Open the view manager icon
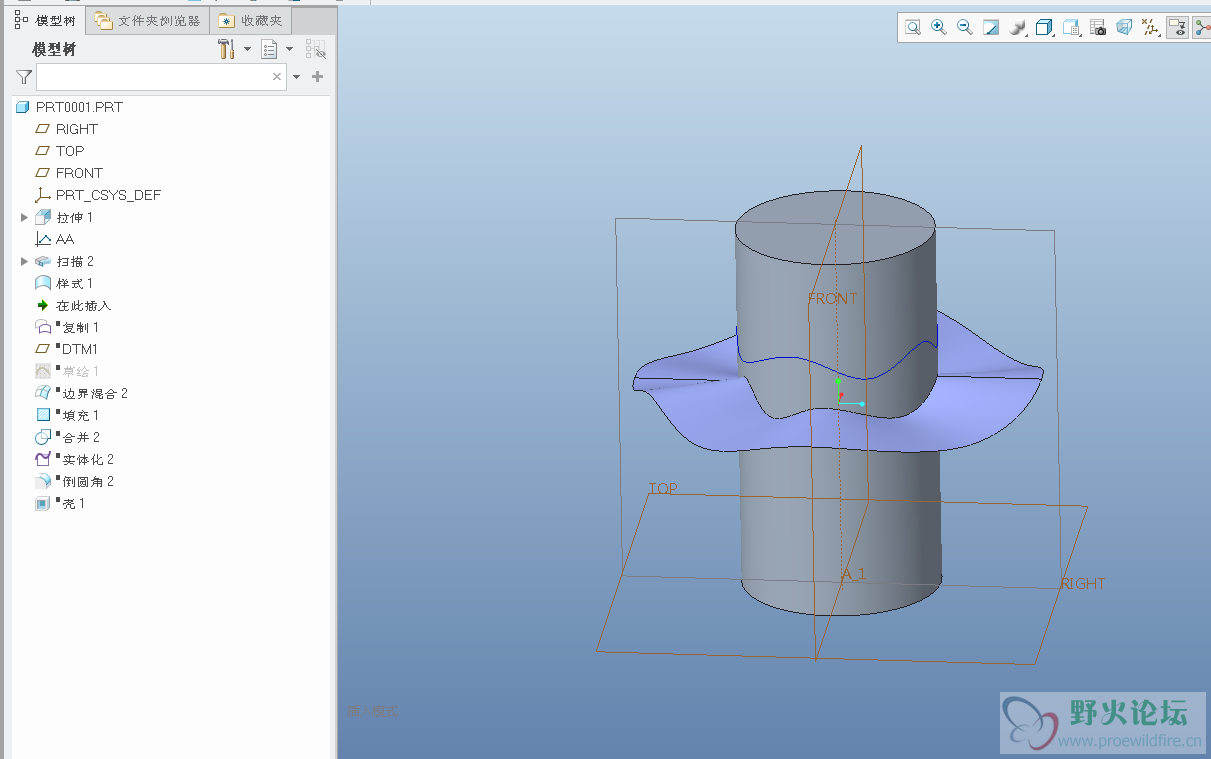 point(1071,28)
